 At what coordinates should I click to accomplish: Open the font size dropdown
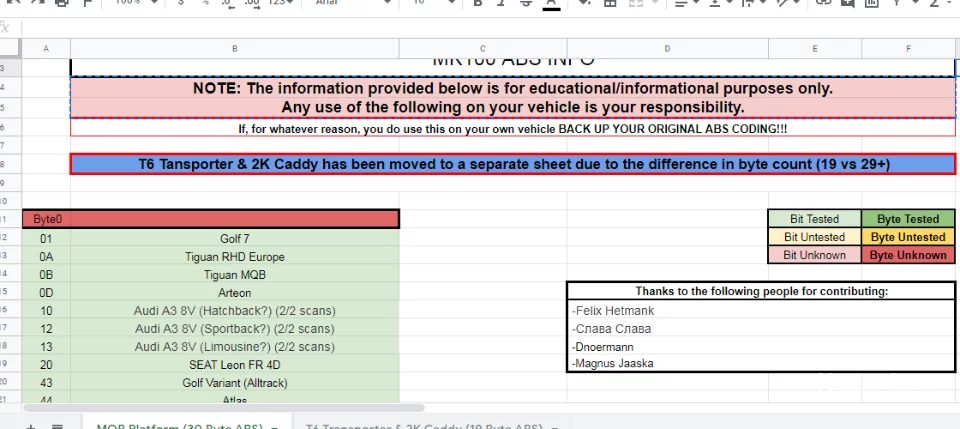(433, 3)
